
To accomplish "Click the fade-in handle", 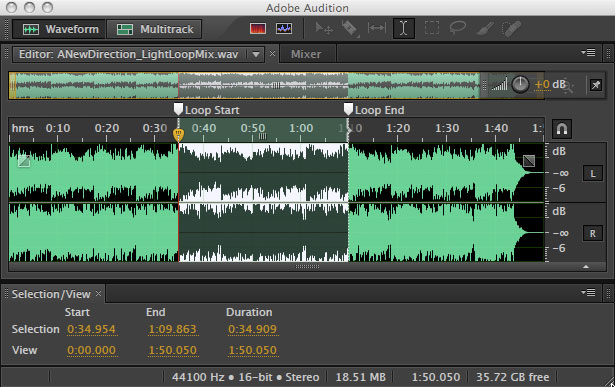I will click(x=24, y=161).
